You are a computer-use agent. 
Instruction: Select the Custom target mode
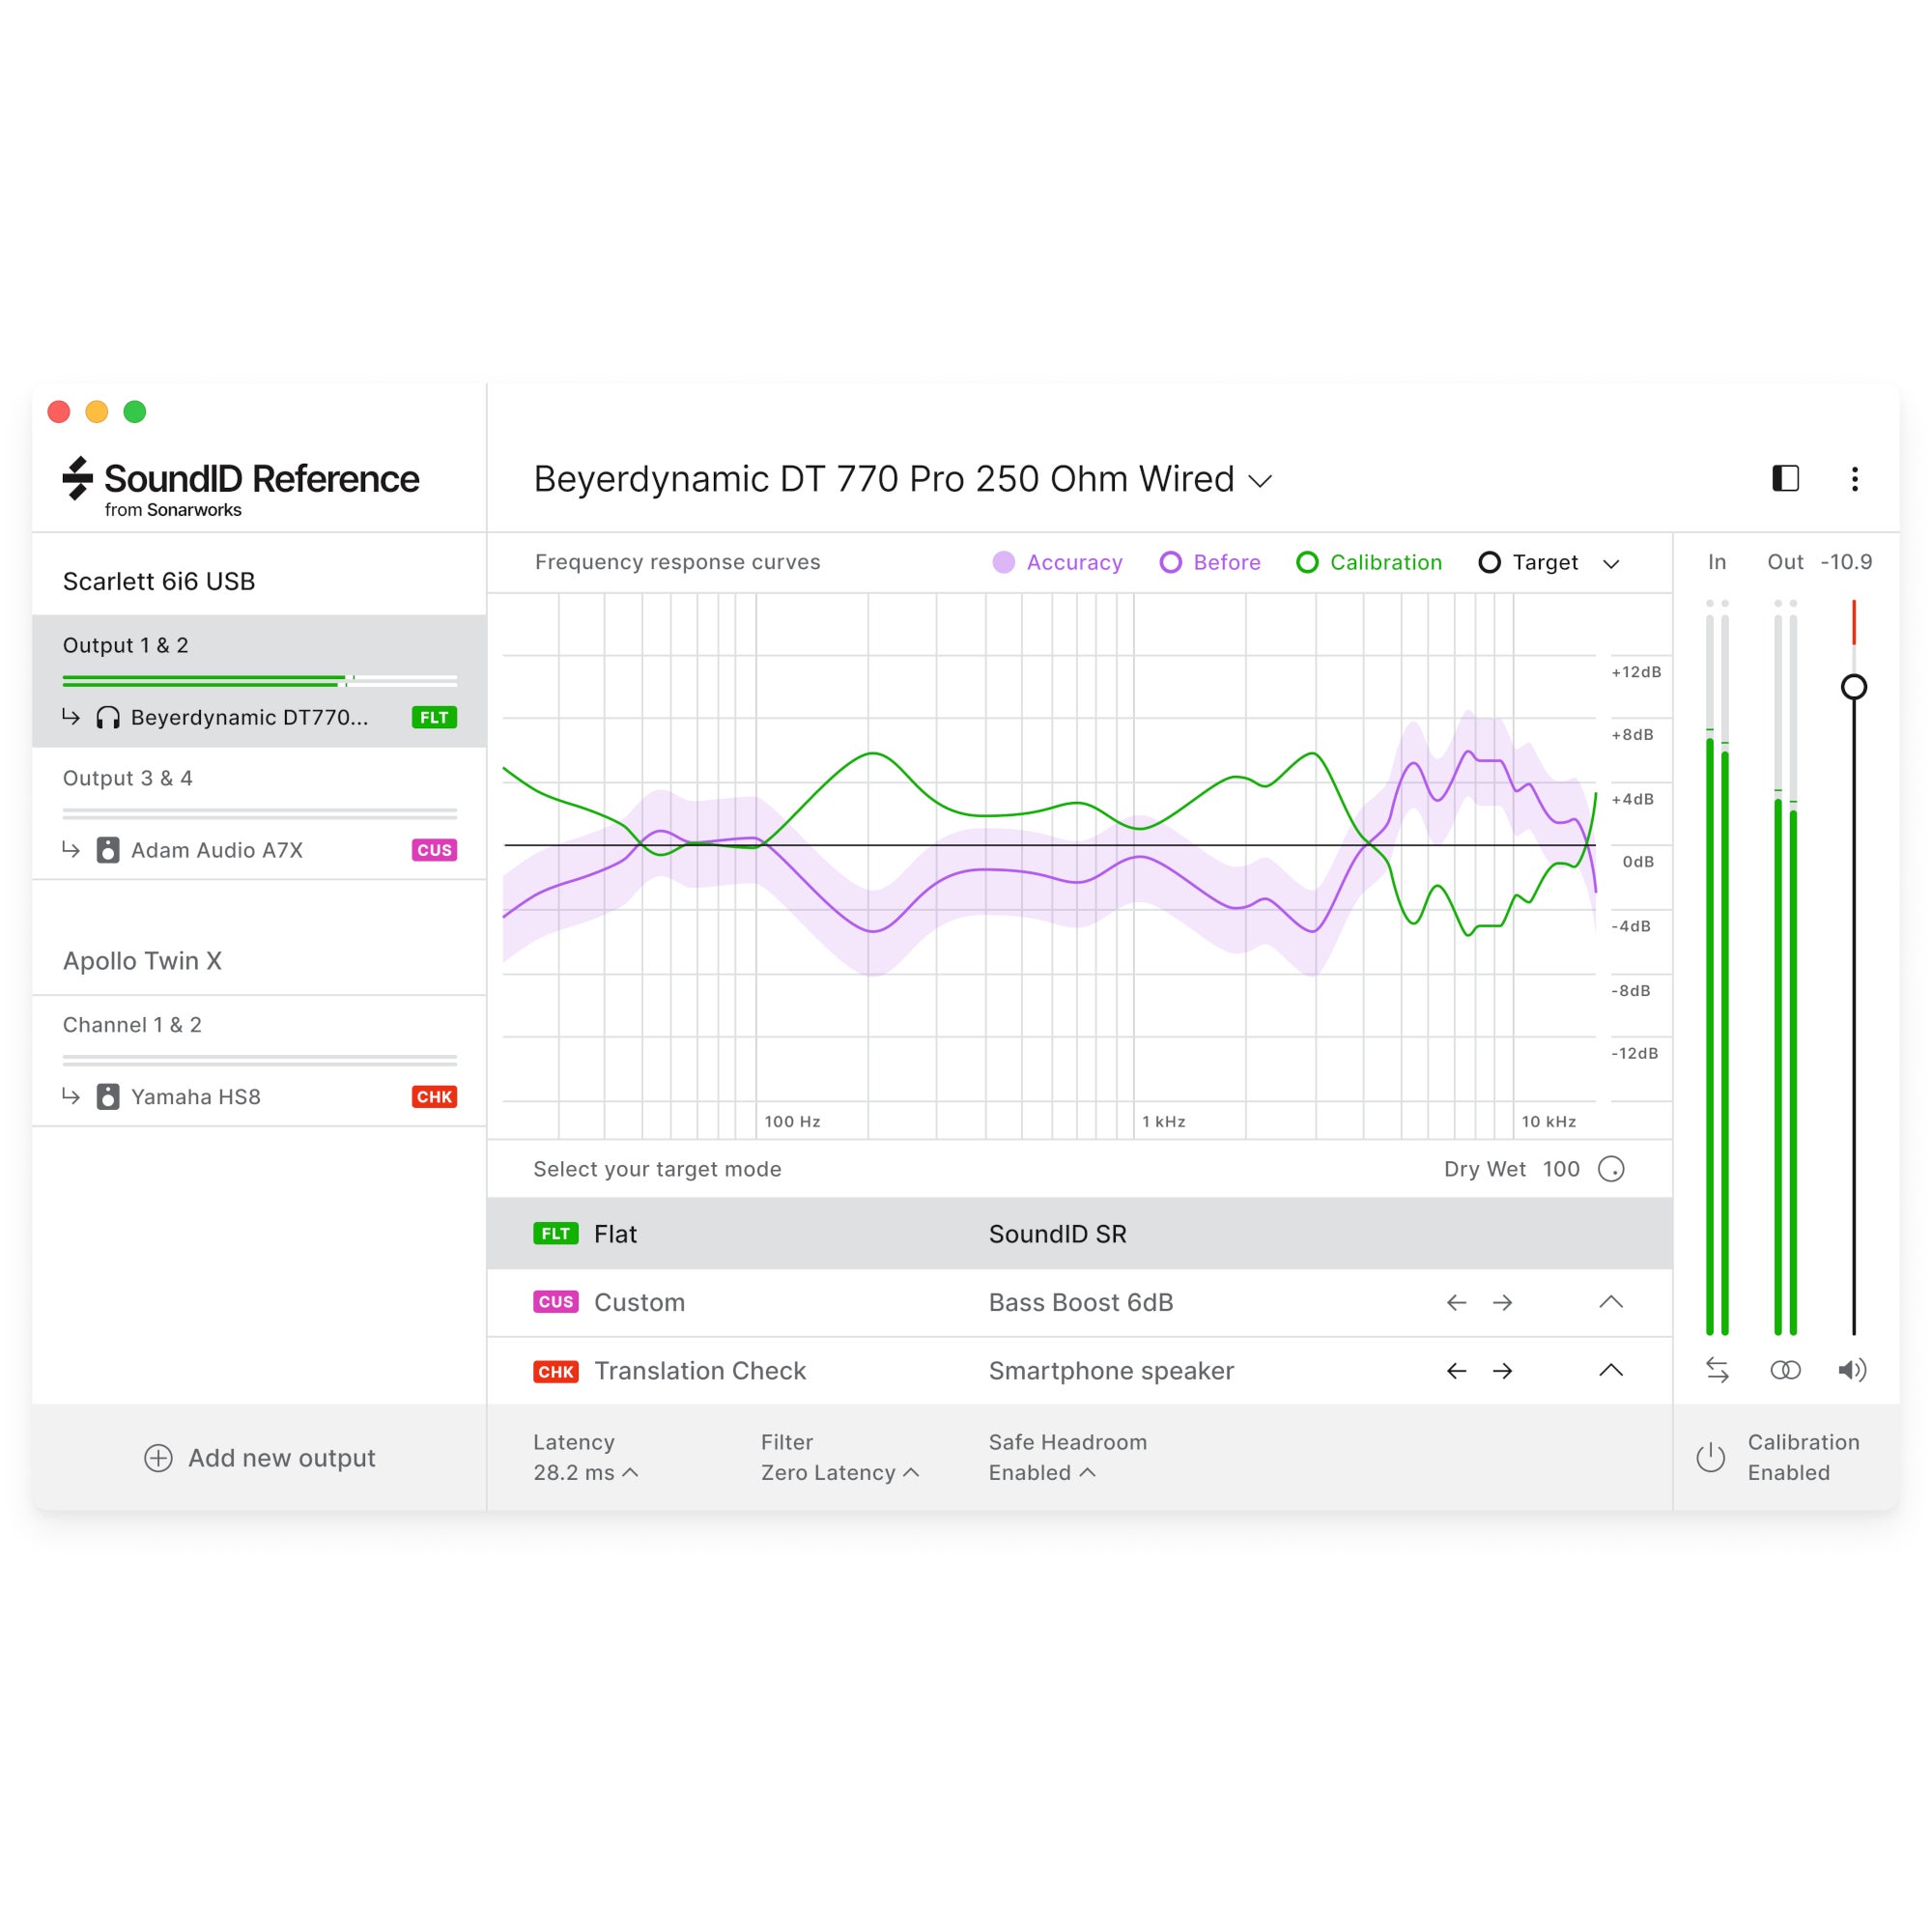click(x=1079, y=1302)
